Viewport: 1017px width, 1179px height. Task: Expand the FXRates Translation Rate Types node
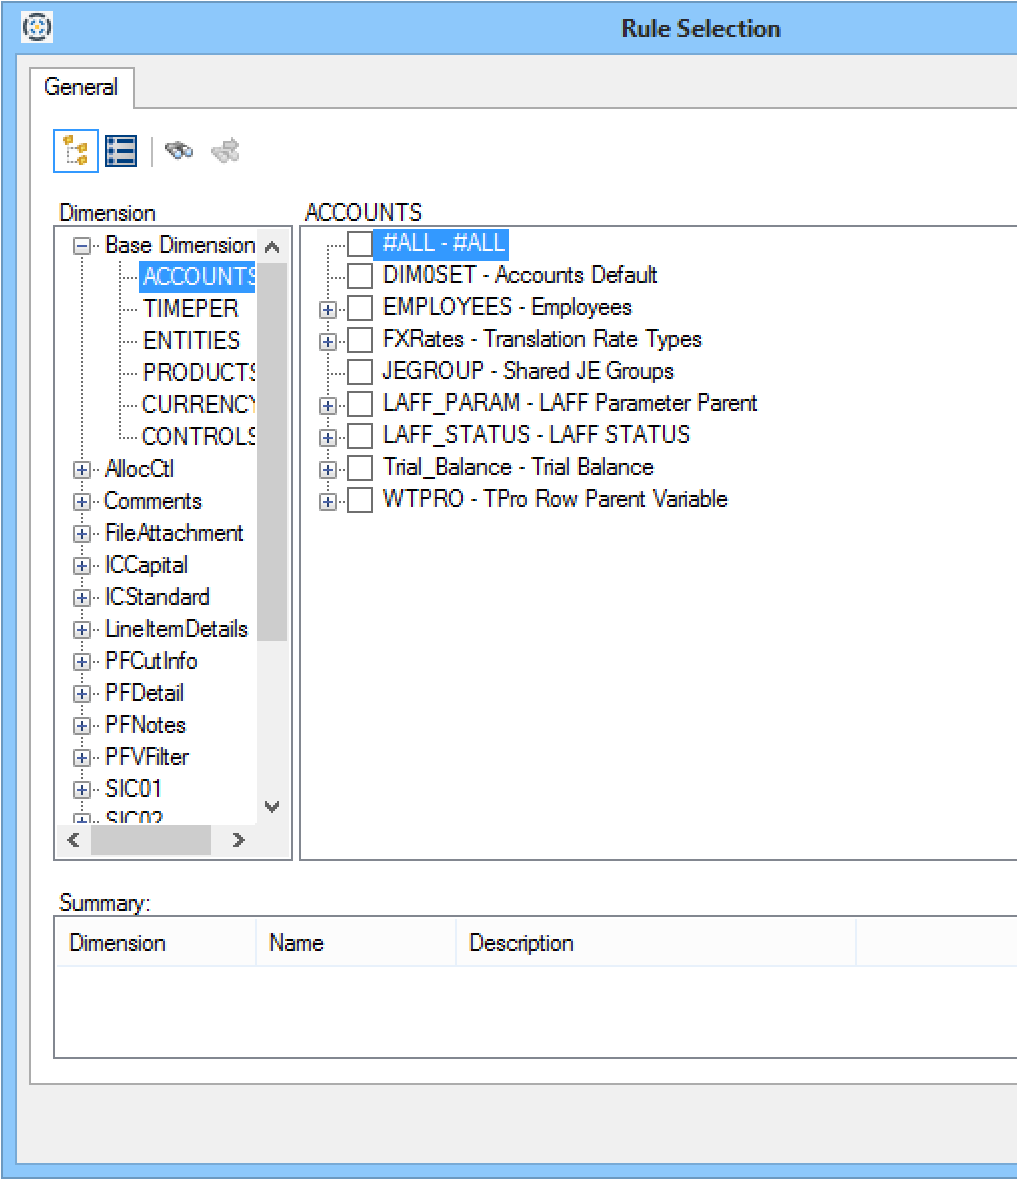(x=327, y=340)
